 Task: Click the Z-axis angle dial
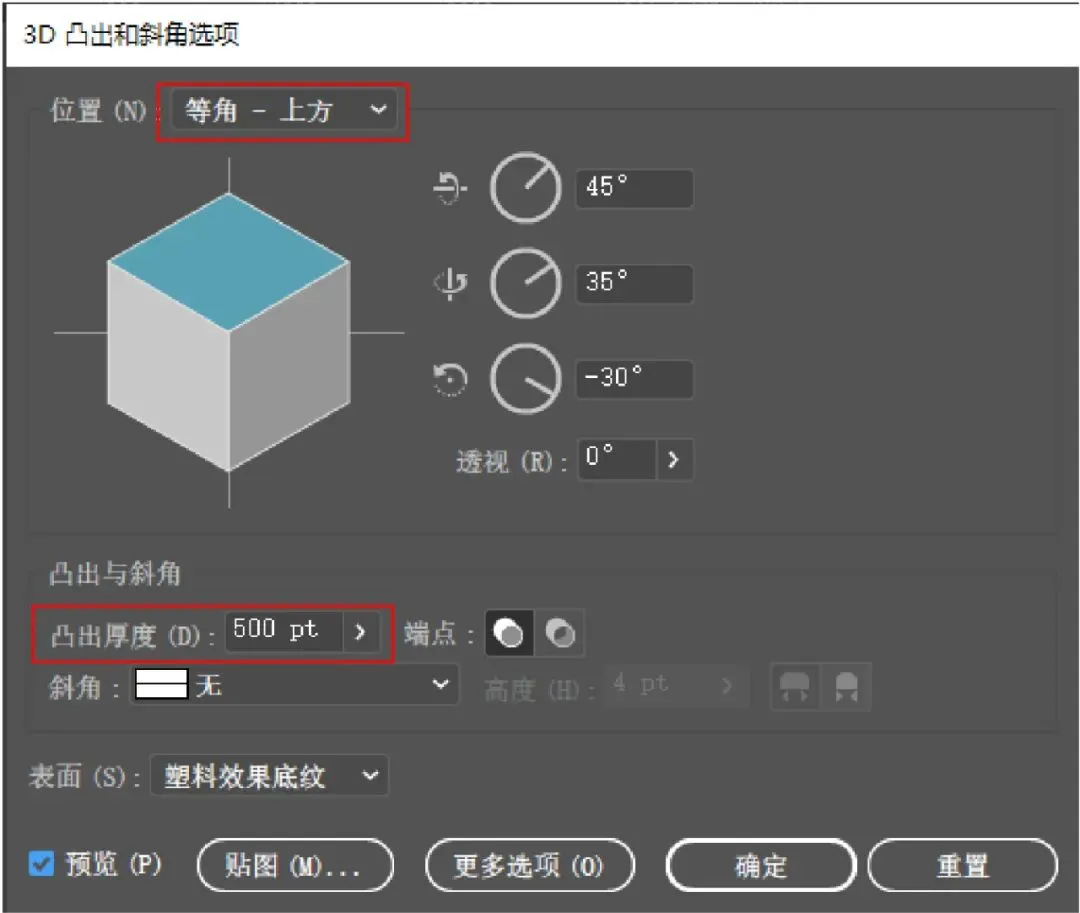pyautogui.click(x=526, y=379)
